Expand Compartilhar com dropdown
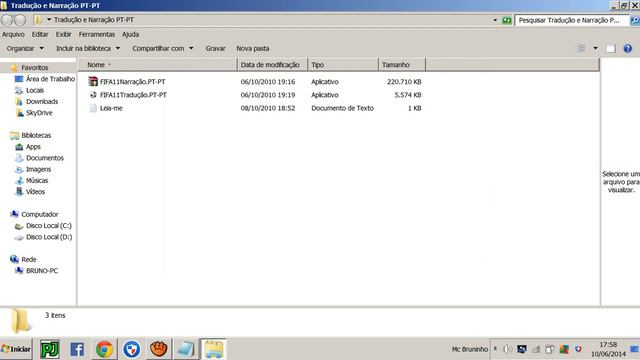The height and width of the screenshot is (360, 640). (162, 49)
